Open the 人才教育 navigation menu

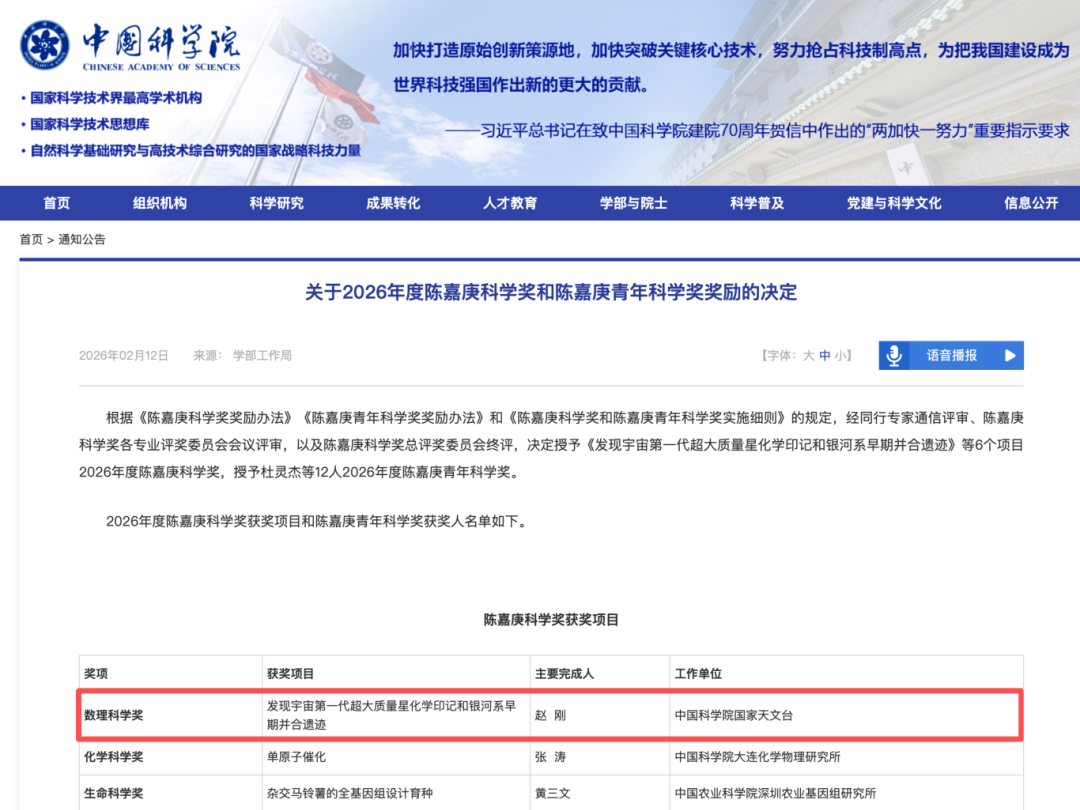[510, 203]
